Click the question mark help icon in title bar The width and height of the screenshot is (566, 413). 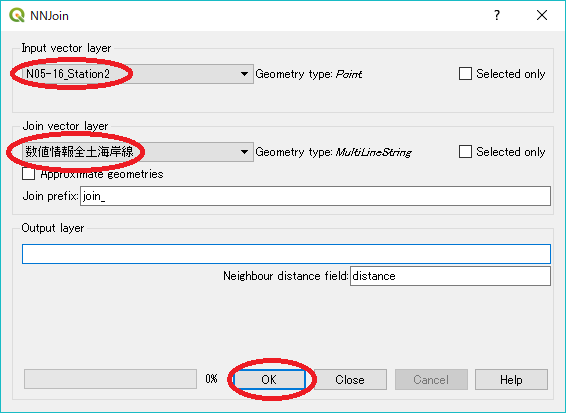[497, 15]
